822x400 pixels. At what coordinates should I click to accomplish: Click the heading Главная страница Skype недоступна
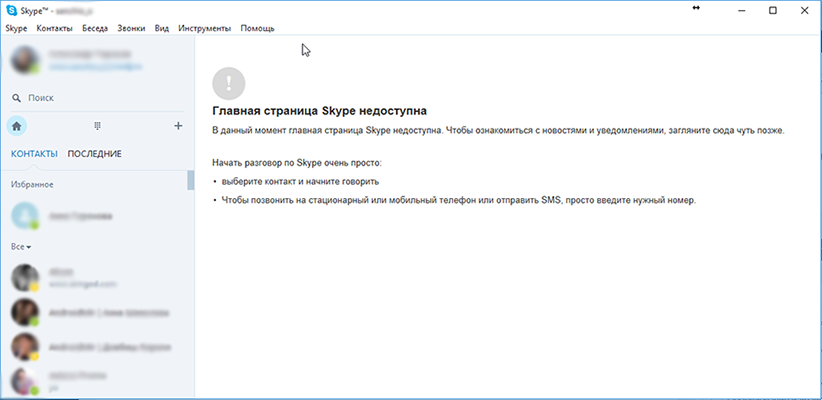pyautogui.click(x=319, y=111)
